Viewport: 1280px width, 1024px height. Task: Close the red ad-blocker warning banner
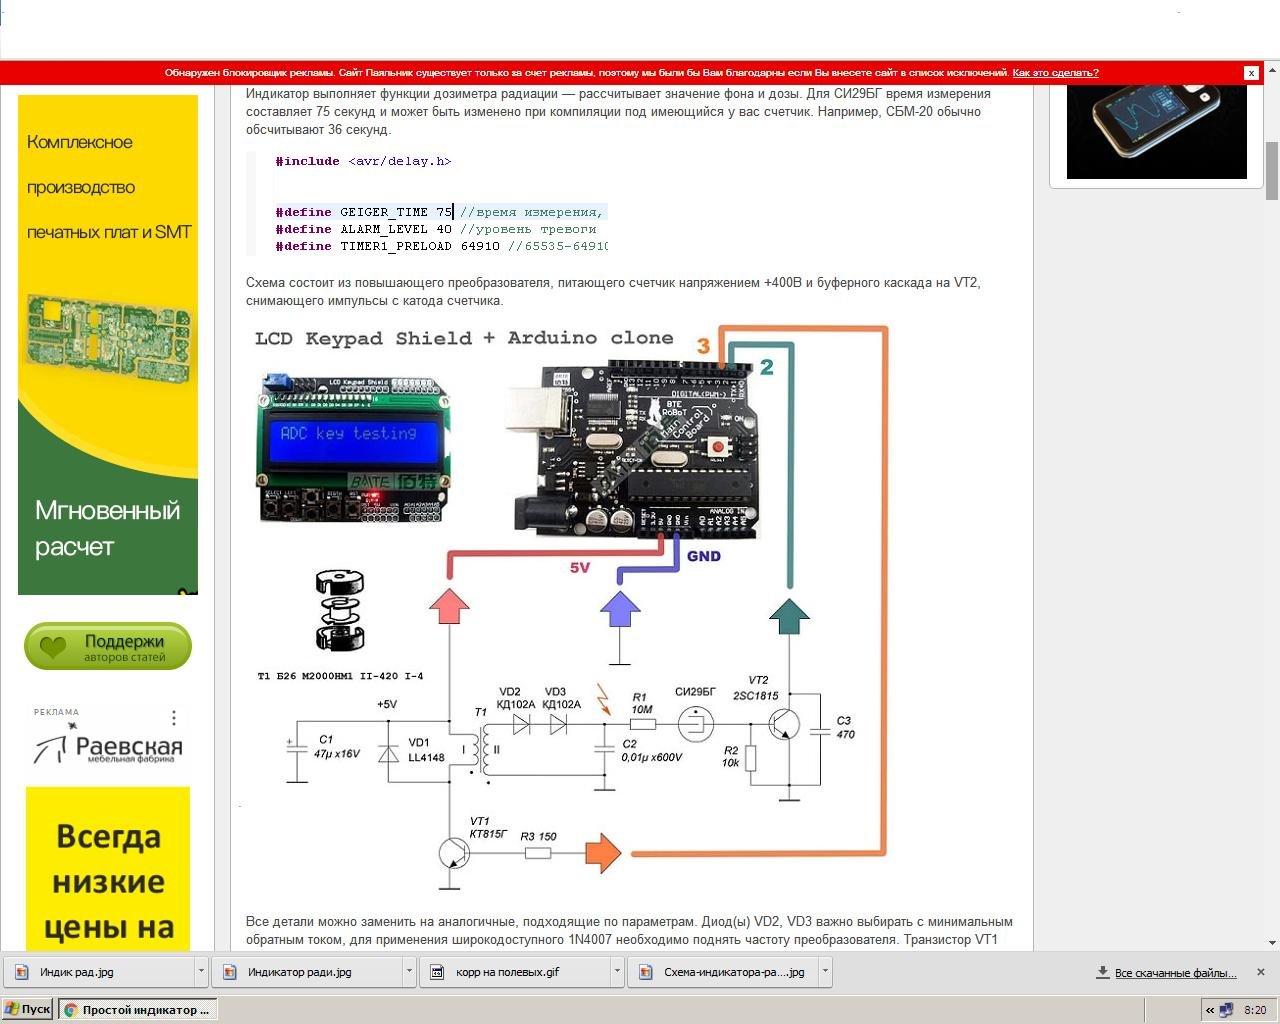tap(1250, 73)
